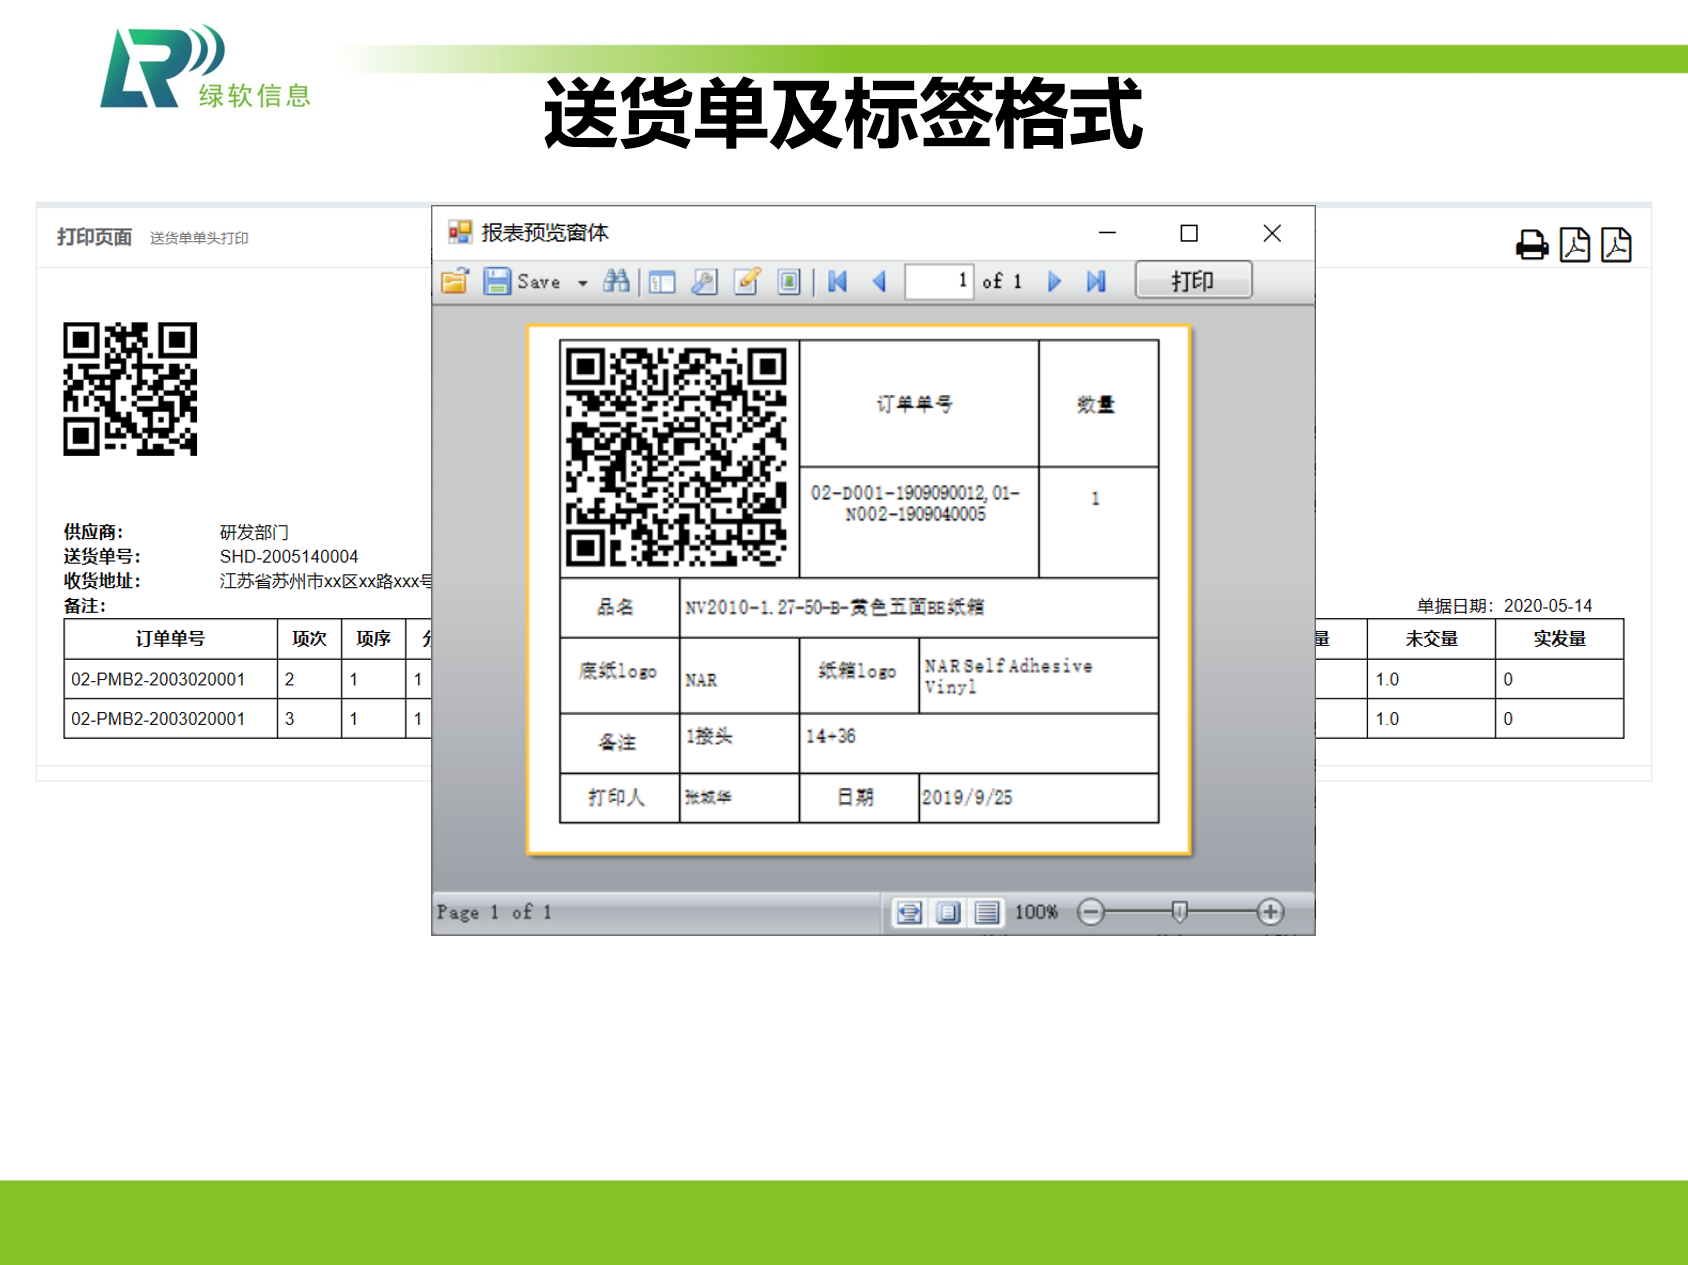Go to the previous report page
This screenshot has height=1265, width=1688.
[880, 282]
